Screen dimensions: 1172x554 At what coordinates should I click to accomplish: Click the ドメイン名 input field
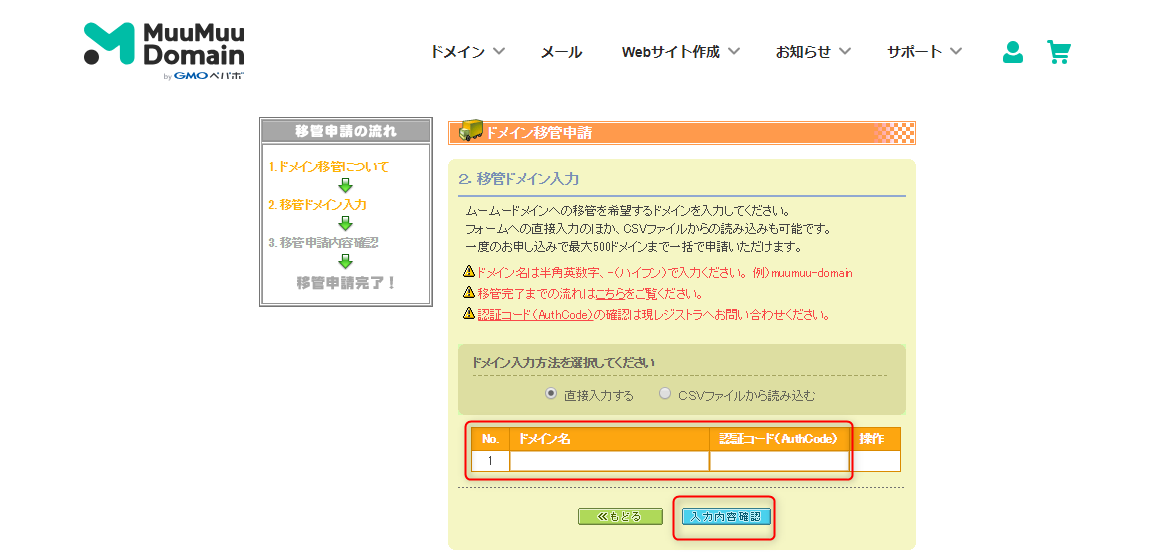(609, 461)
